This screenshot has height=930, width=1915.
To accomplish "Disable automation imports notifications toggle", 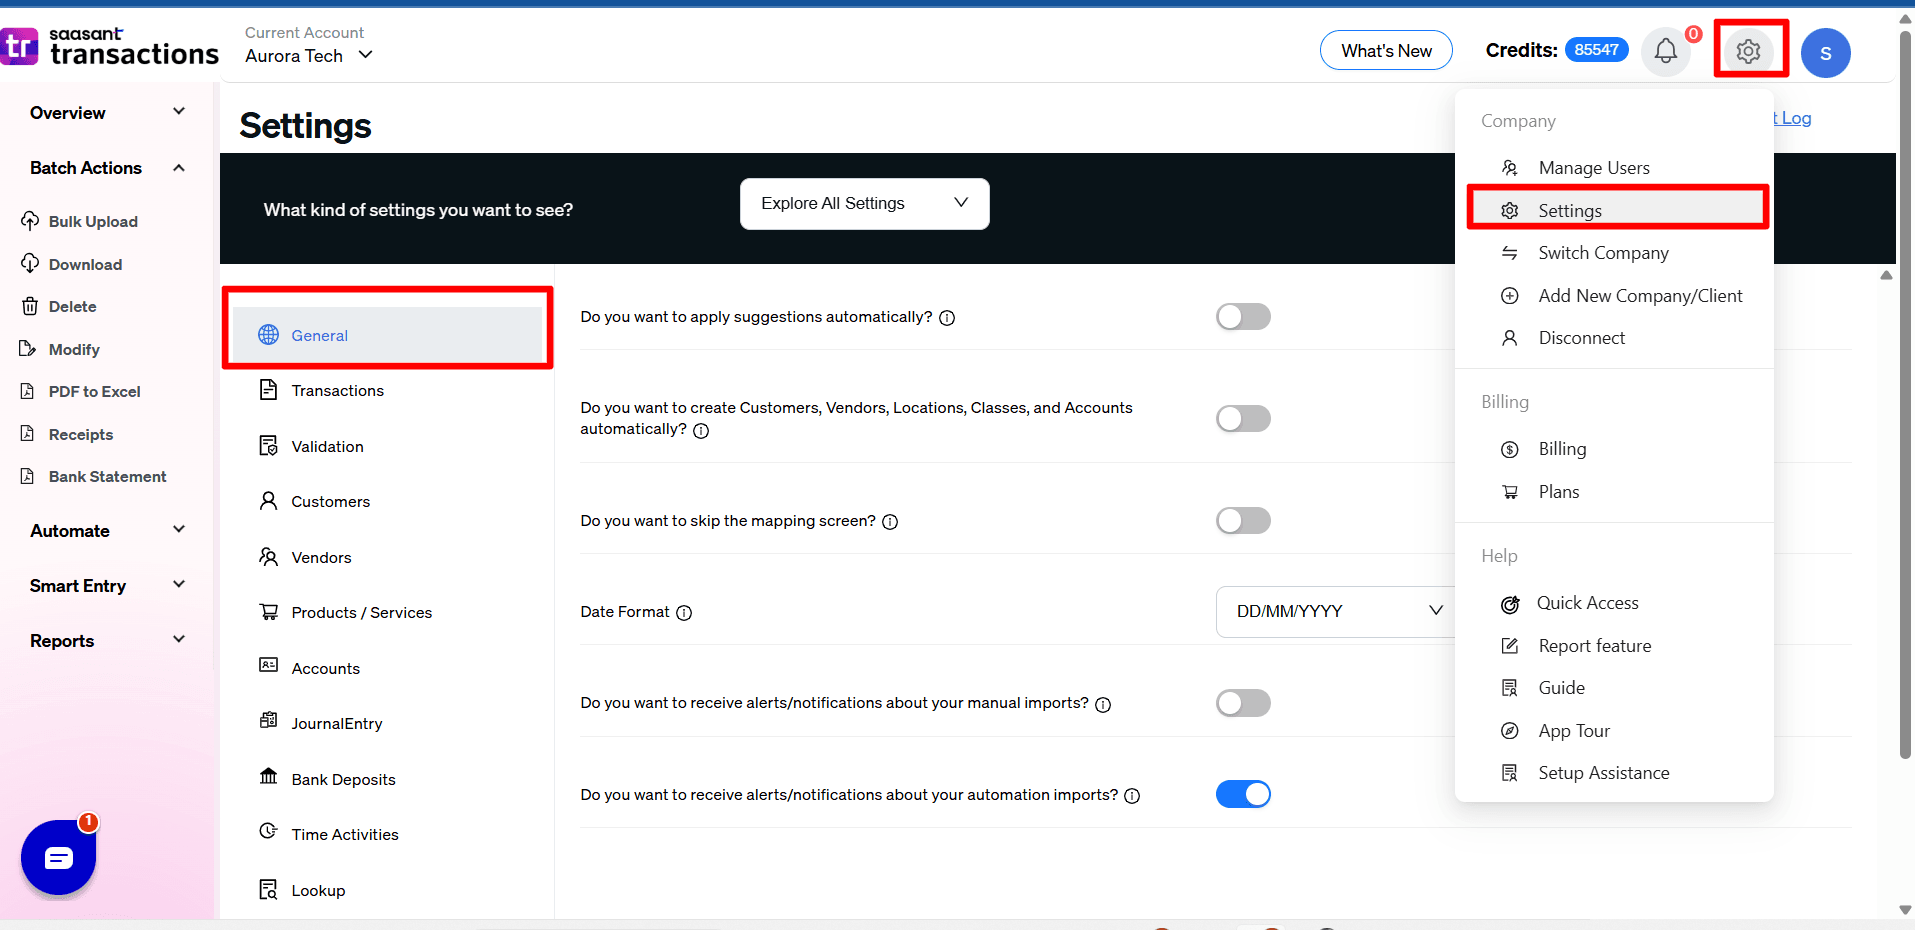I will tap(1243, 794).
